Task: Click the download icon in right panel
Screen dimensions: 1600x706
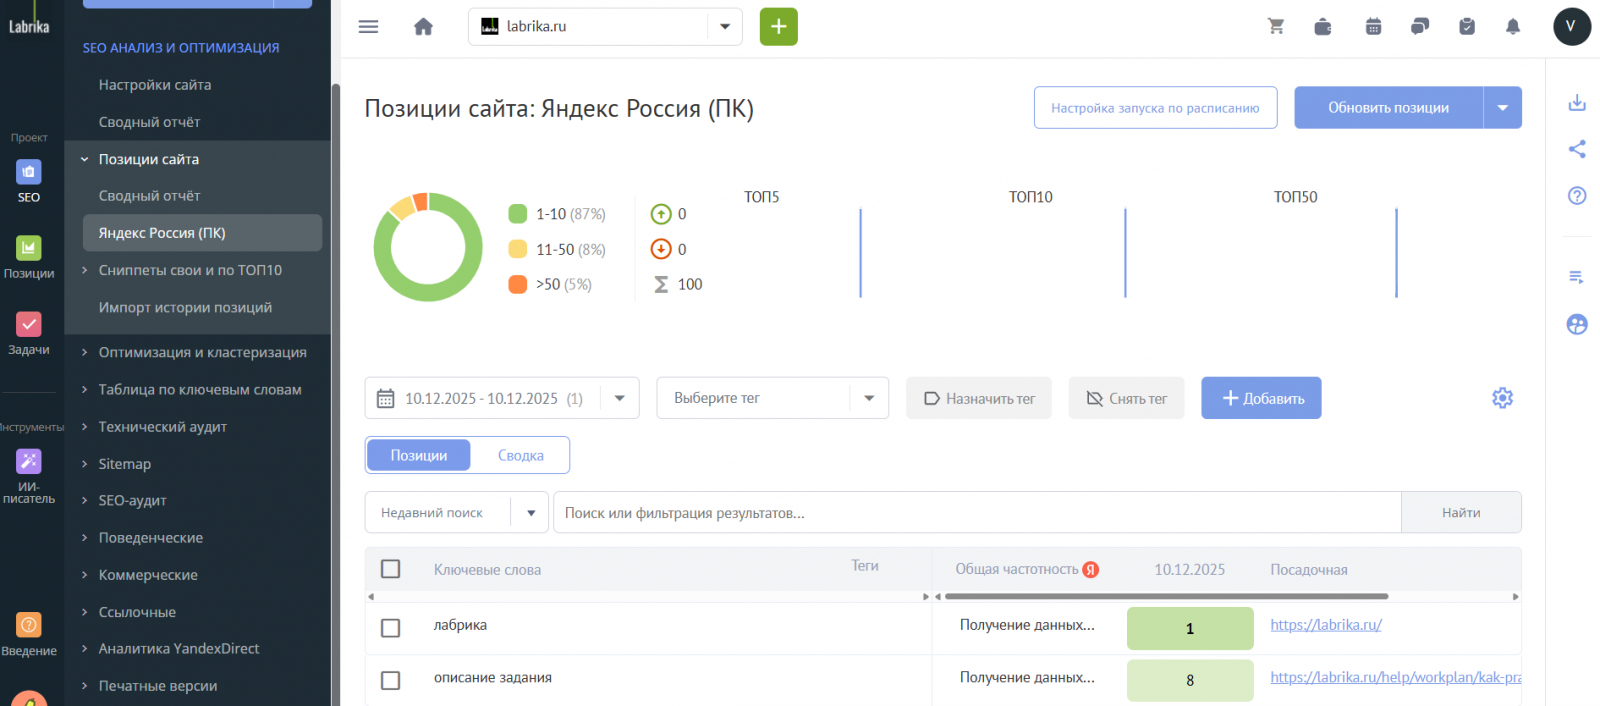Action: (x=1577, y=103)
